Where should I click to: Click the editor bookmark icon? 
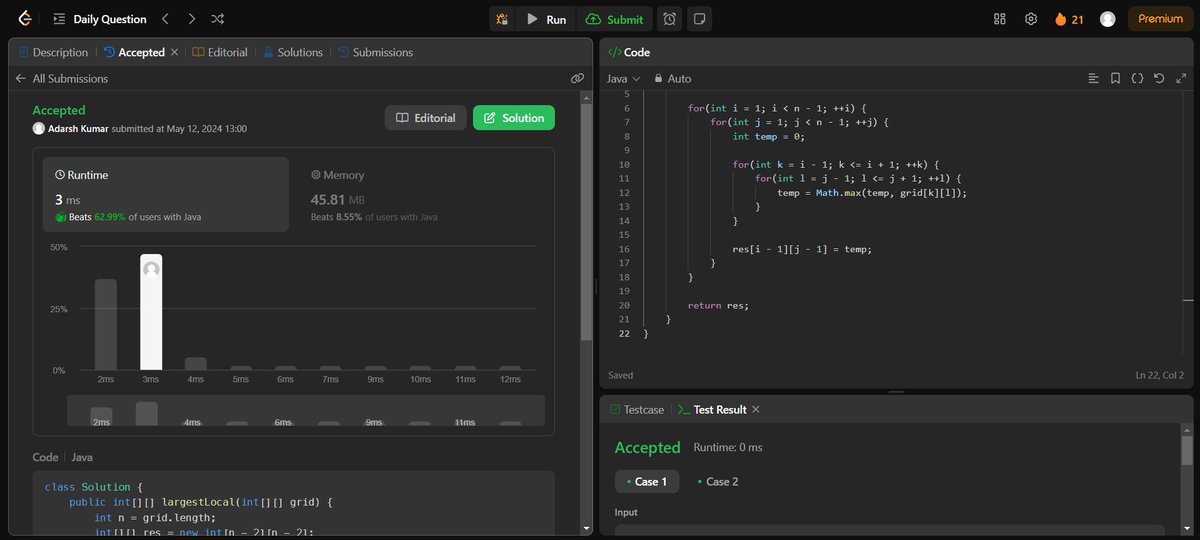click(1115, 78)
